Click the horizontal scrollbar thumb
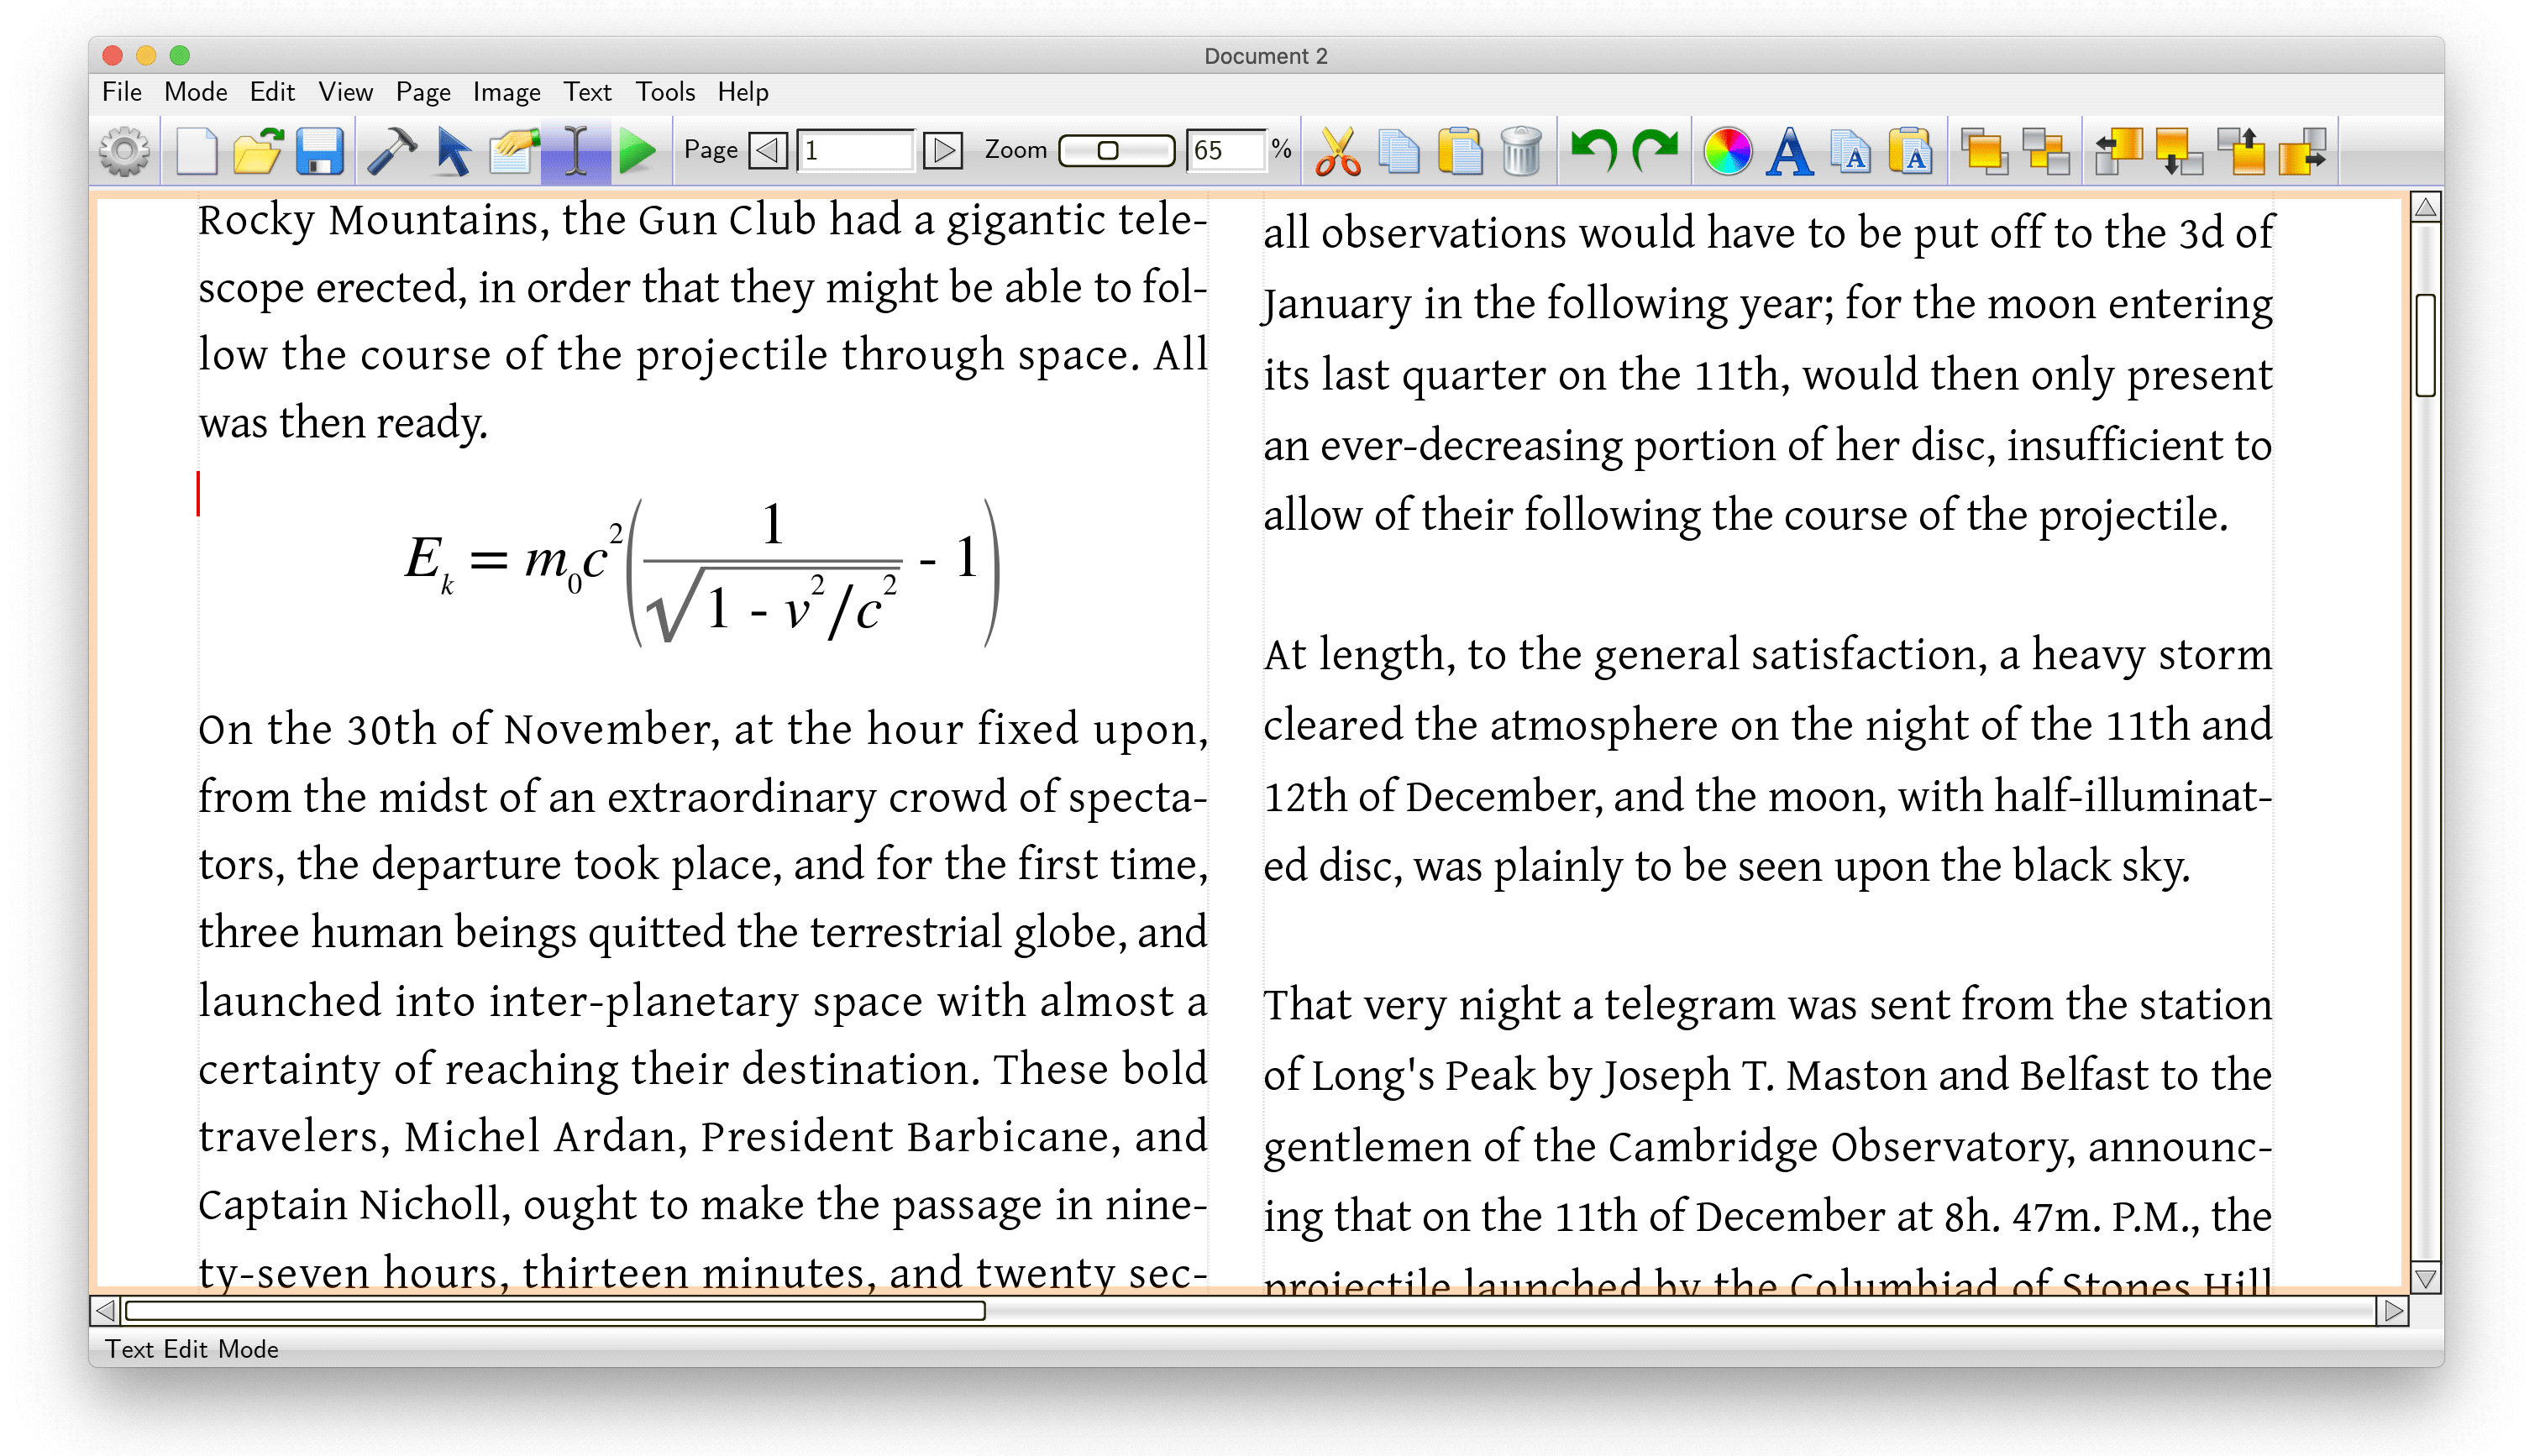 pos(556,1311)
